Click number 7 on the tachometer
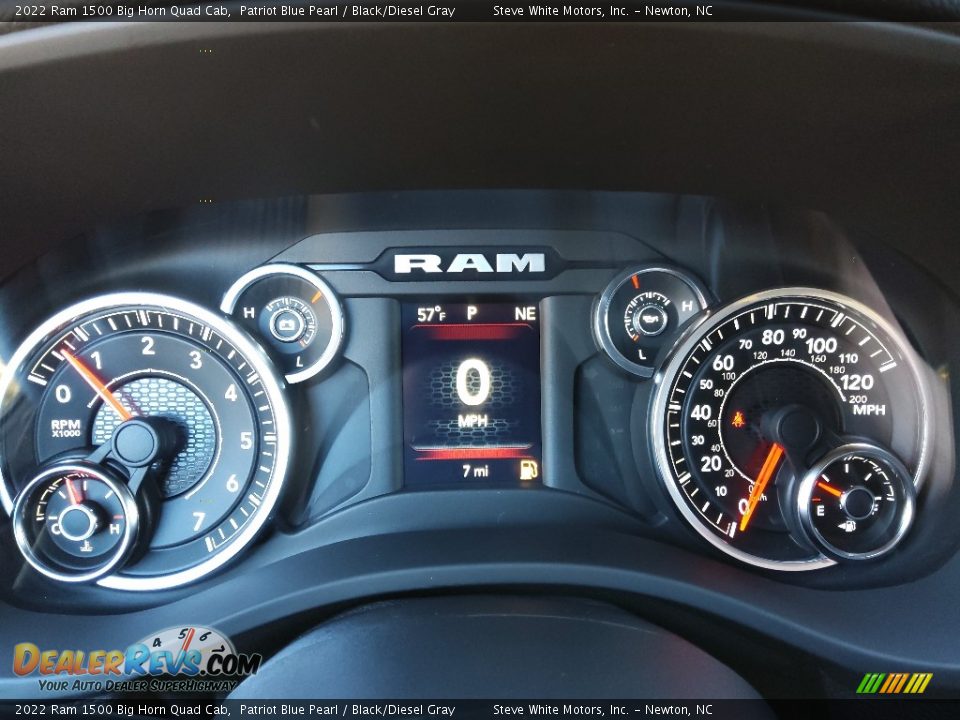This screenshot has width=960, height=720. 198,521
